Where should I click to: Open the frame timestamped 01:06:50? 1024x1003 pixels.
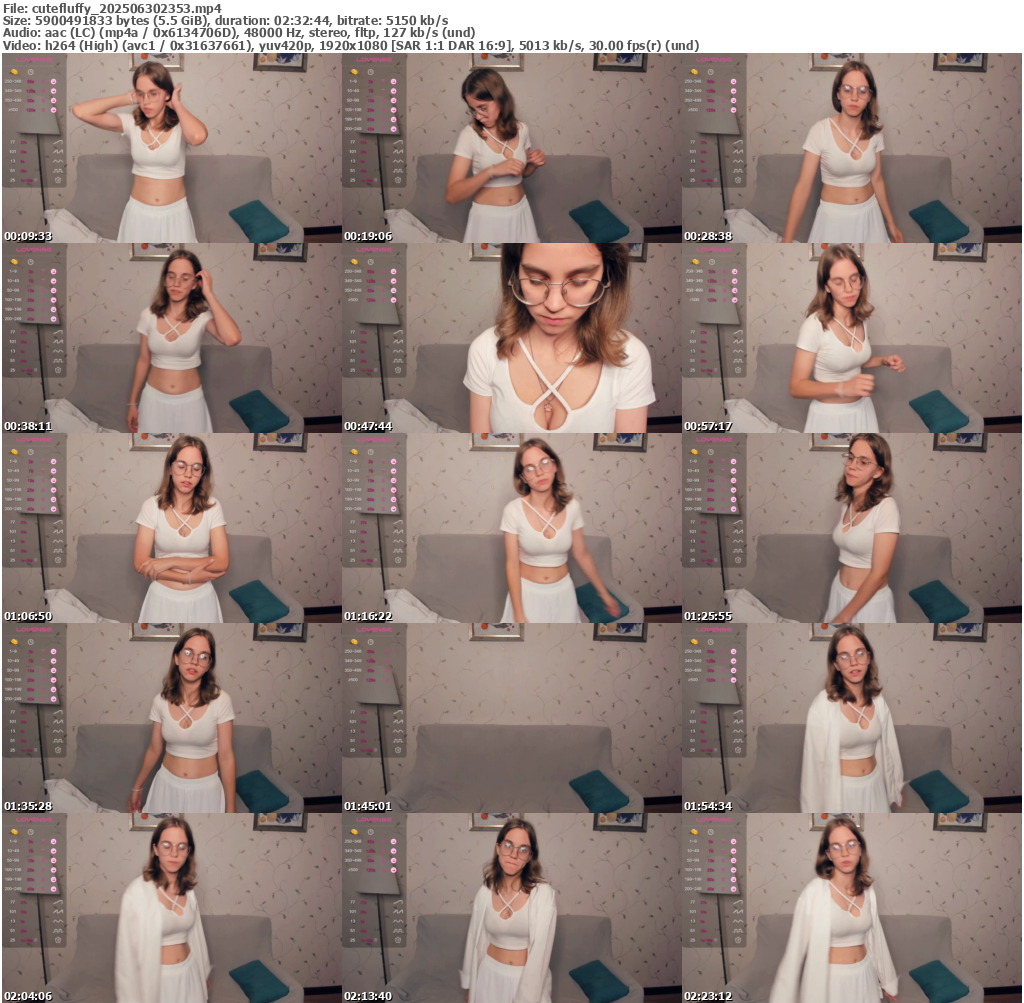tap(171, 528)
